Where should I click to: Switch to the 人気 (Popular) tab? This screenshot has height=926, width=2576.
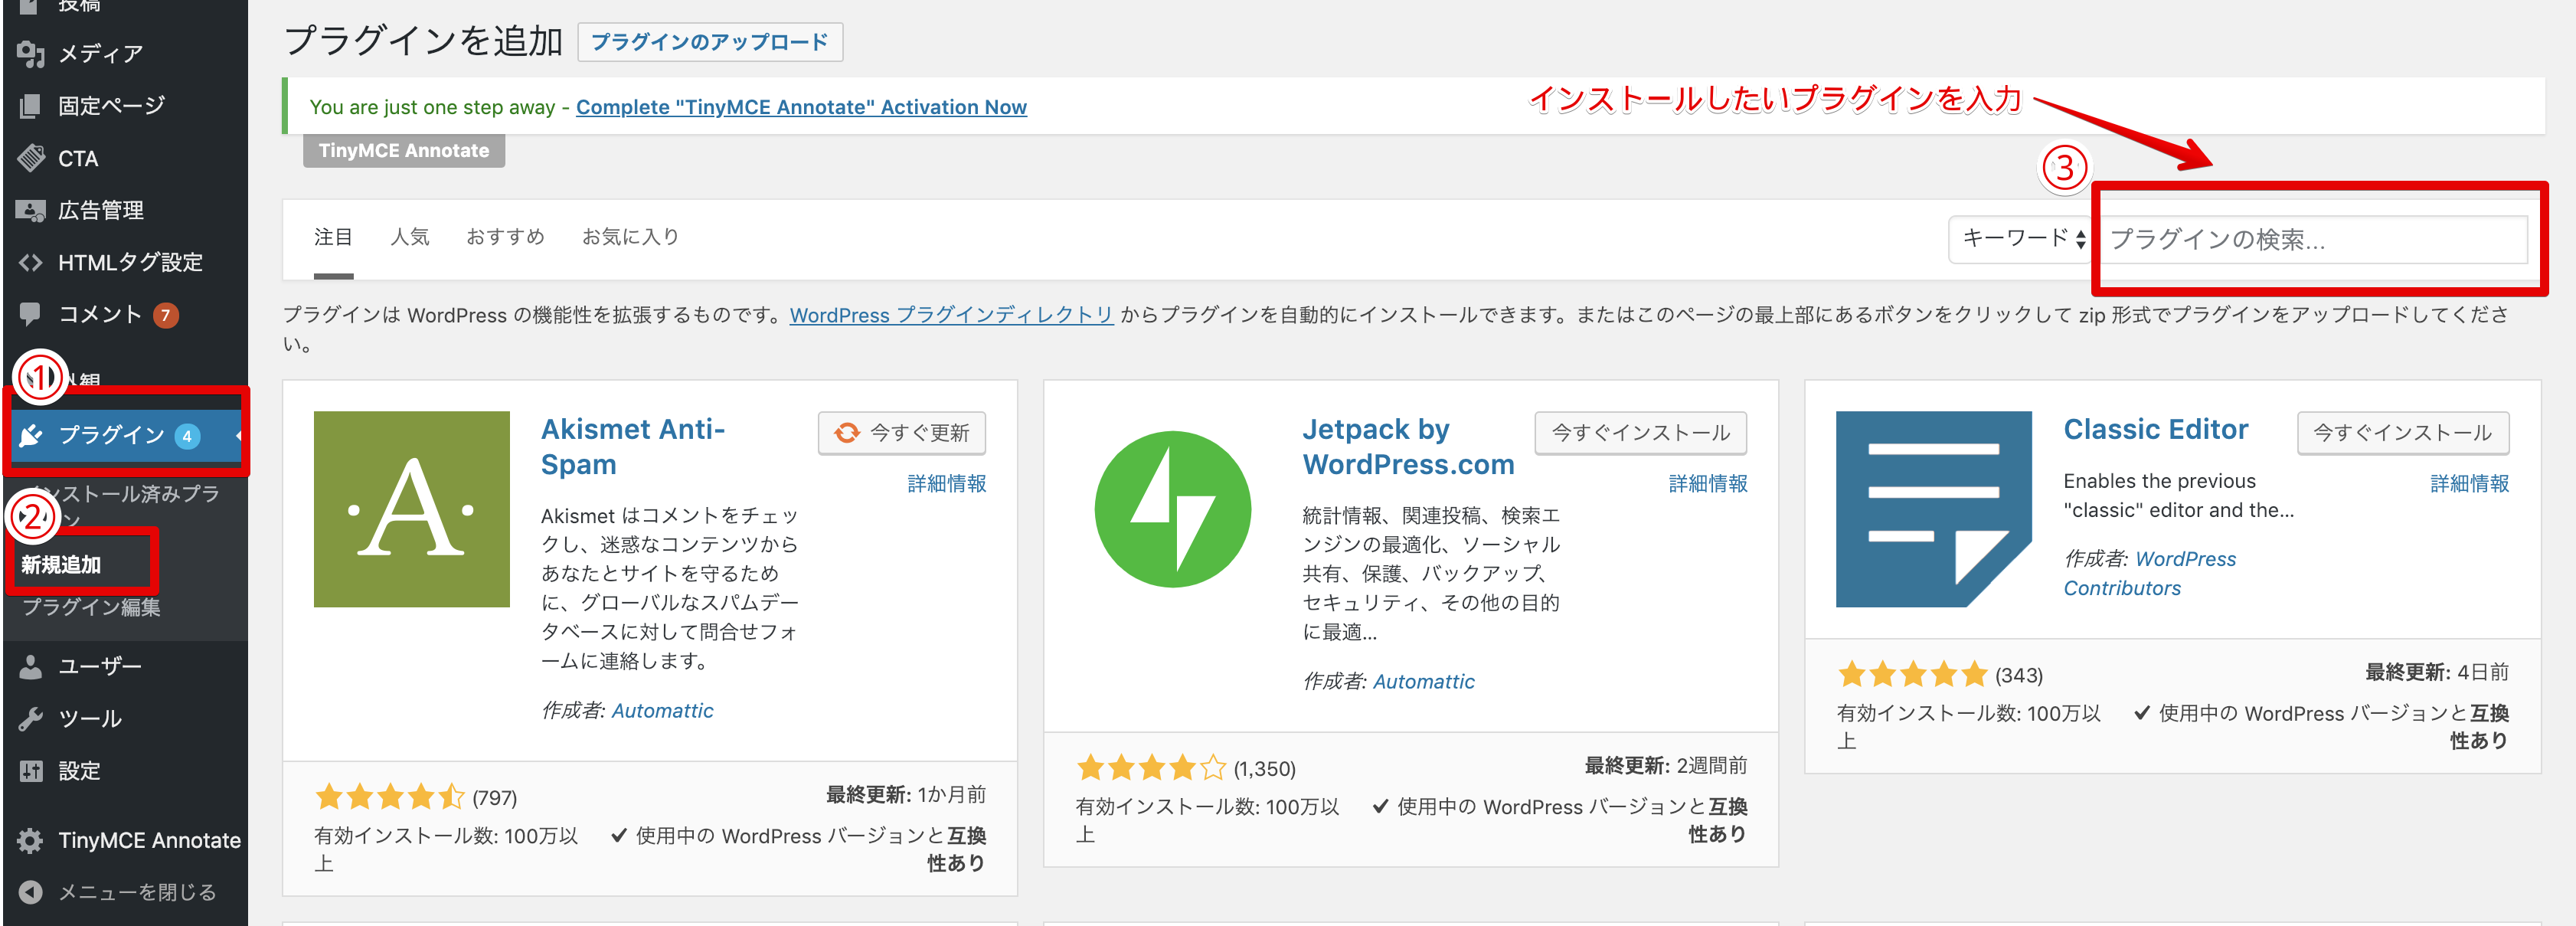410,237
